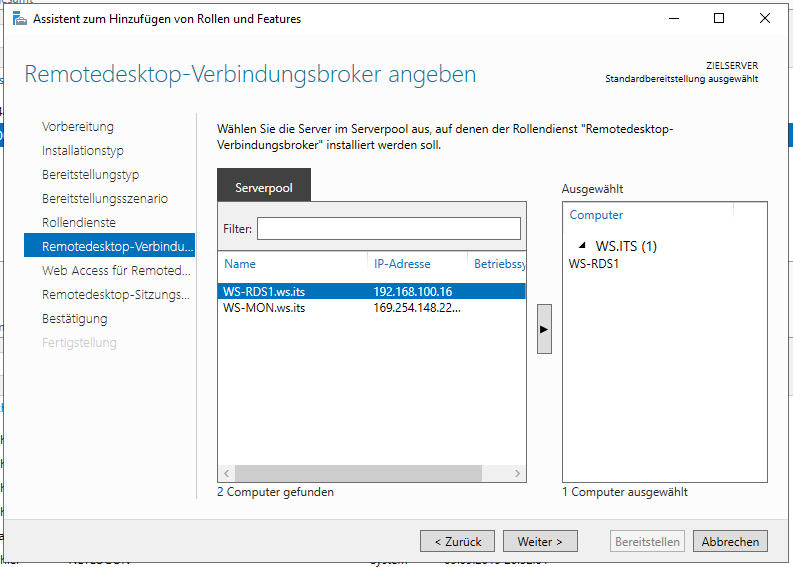Click the horizontal scrollbar thumb of the server list

point(358,473)
